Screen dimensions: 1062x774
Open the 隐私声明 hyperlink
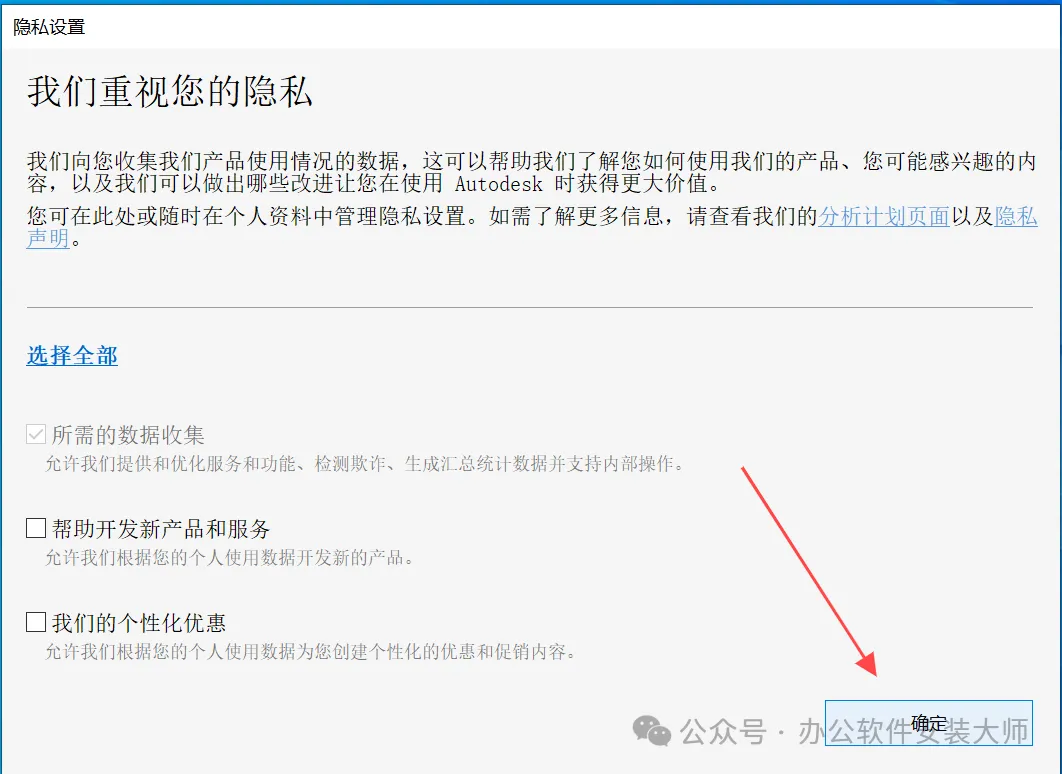1016,217
